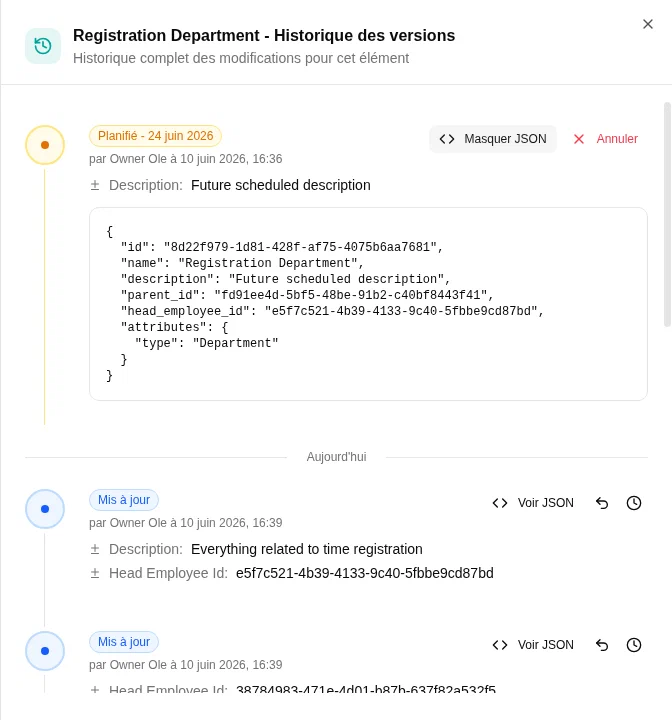The image size is (672, 720).
Task: Click the clock icon on the 38784983 entry
Action: point(634,645)
